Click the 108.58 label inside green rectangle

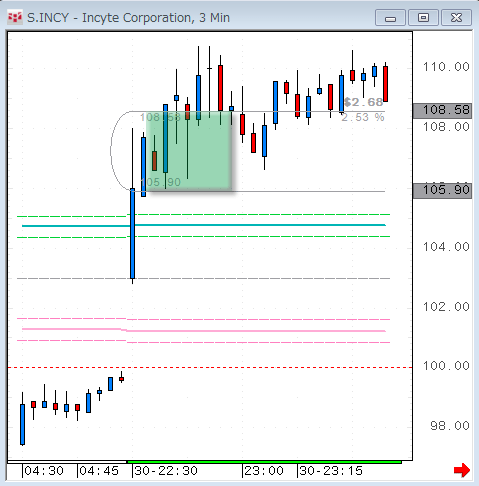[x=160, y=117]
